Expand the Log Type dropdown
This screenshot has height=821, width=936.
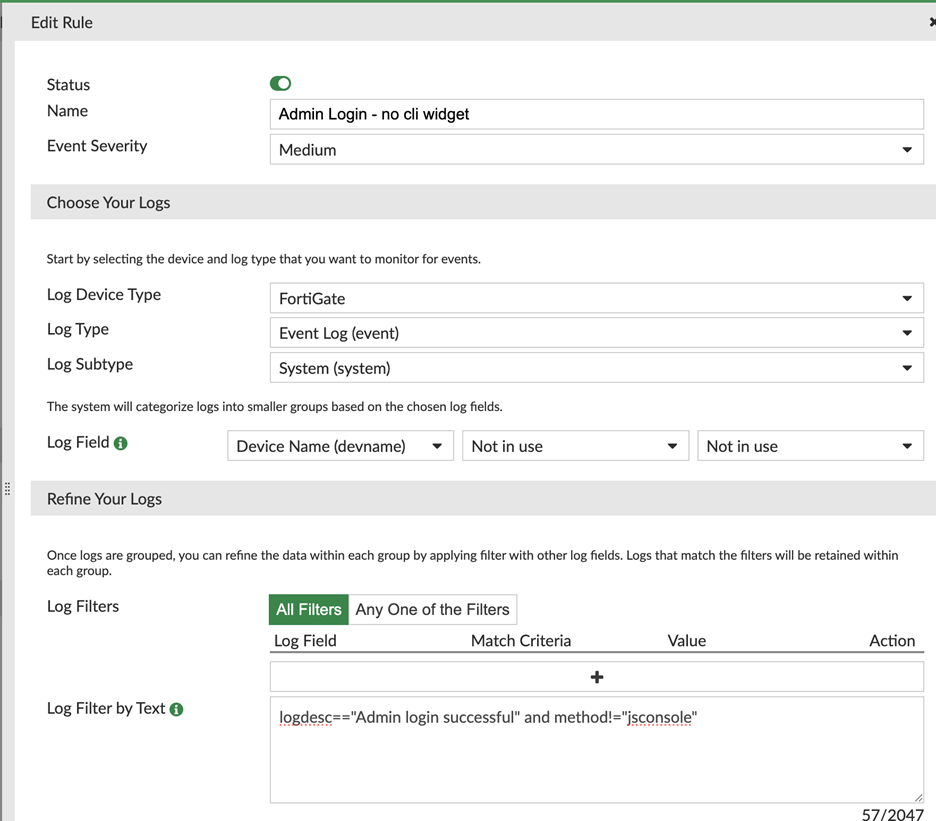596,333
